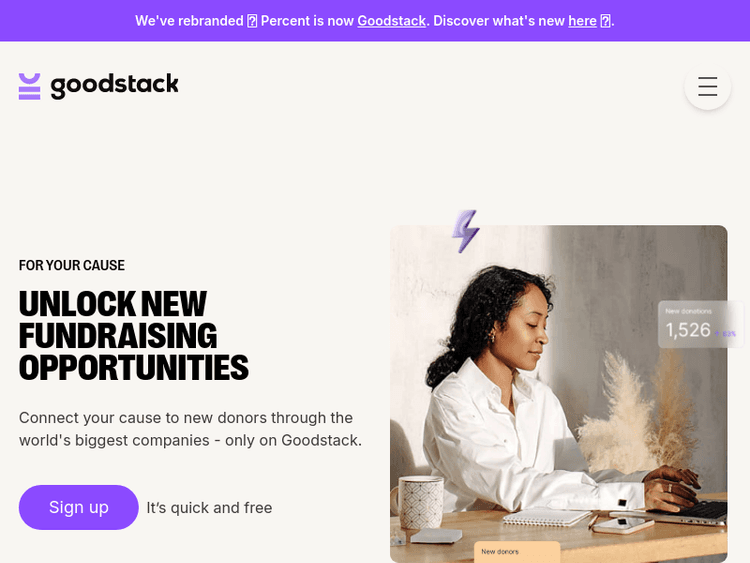Click the purple Goodstack logo mark
The height and width of the screenshot is (563, 750).
30,87
